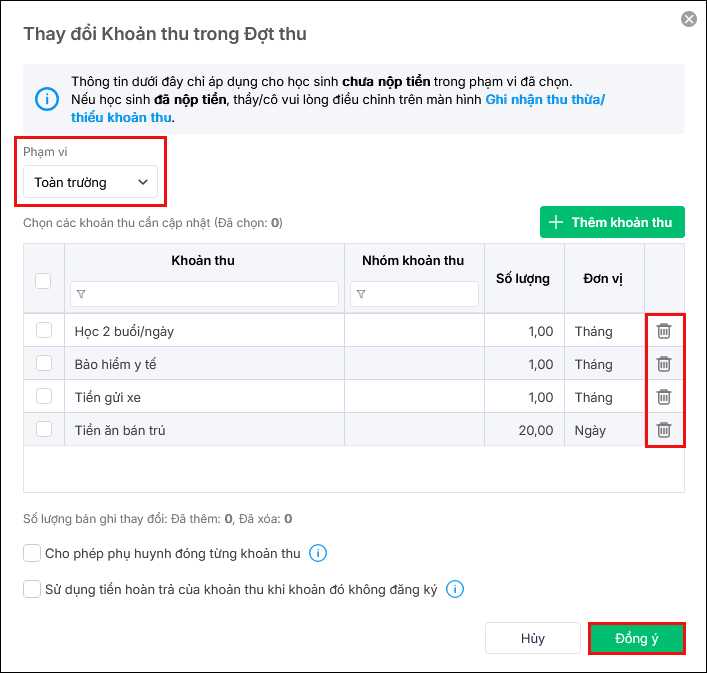This screenshot has width=707, height=673.
Task: Tick the select-all checkbox in table header
Action: coord(44,281)
